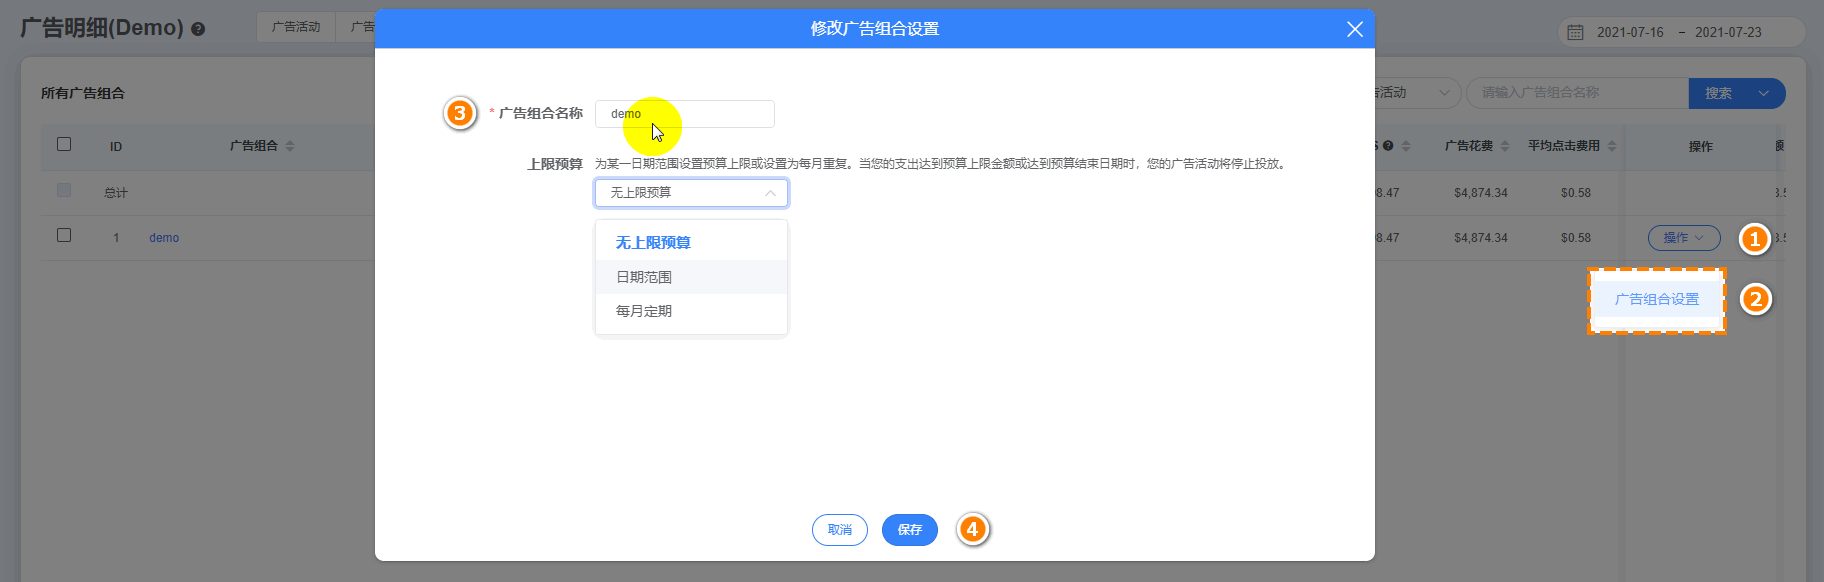This screenshot has height=582, width=1824.
Task: Click the 保存 button
Action: [x=909, y=530]
